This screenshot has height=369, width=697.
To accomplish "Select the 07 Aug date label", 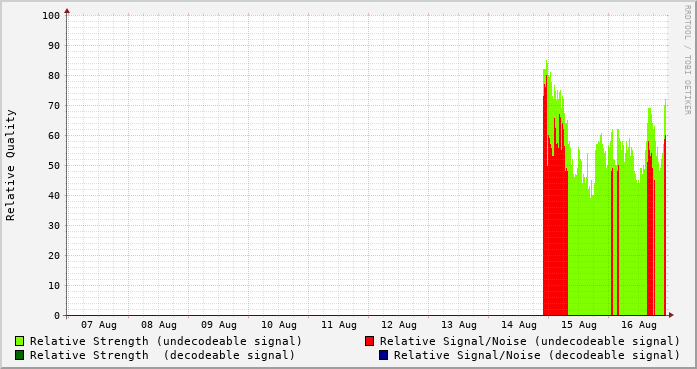I will tap(99, 325).
